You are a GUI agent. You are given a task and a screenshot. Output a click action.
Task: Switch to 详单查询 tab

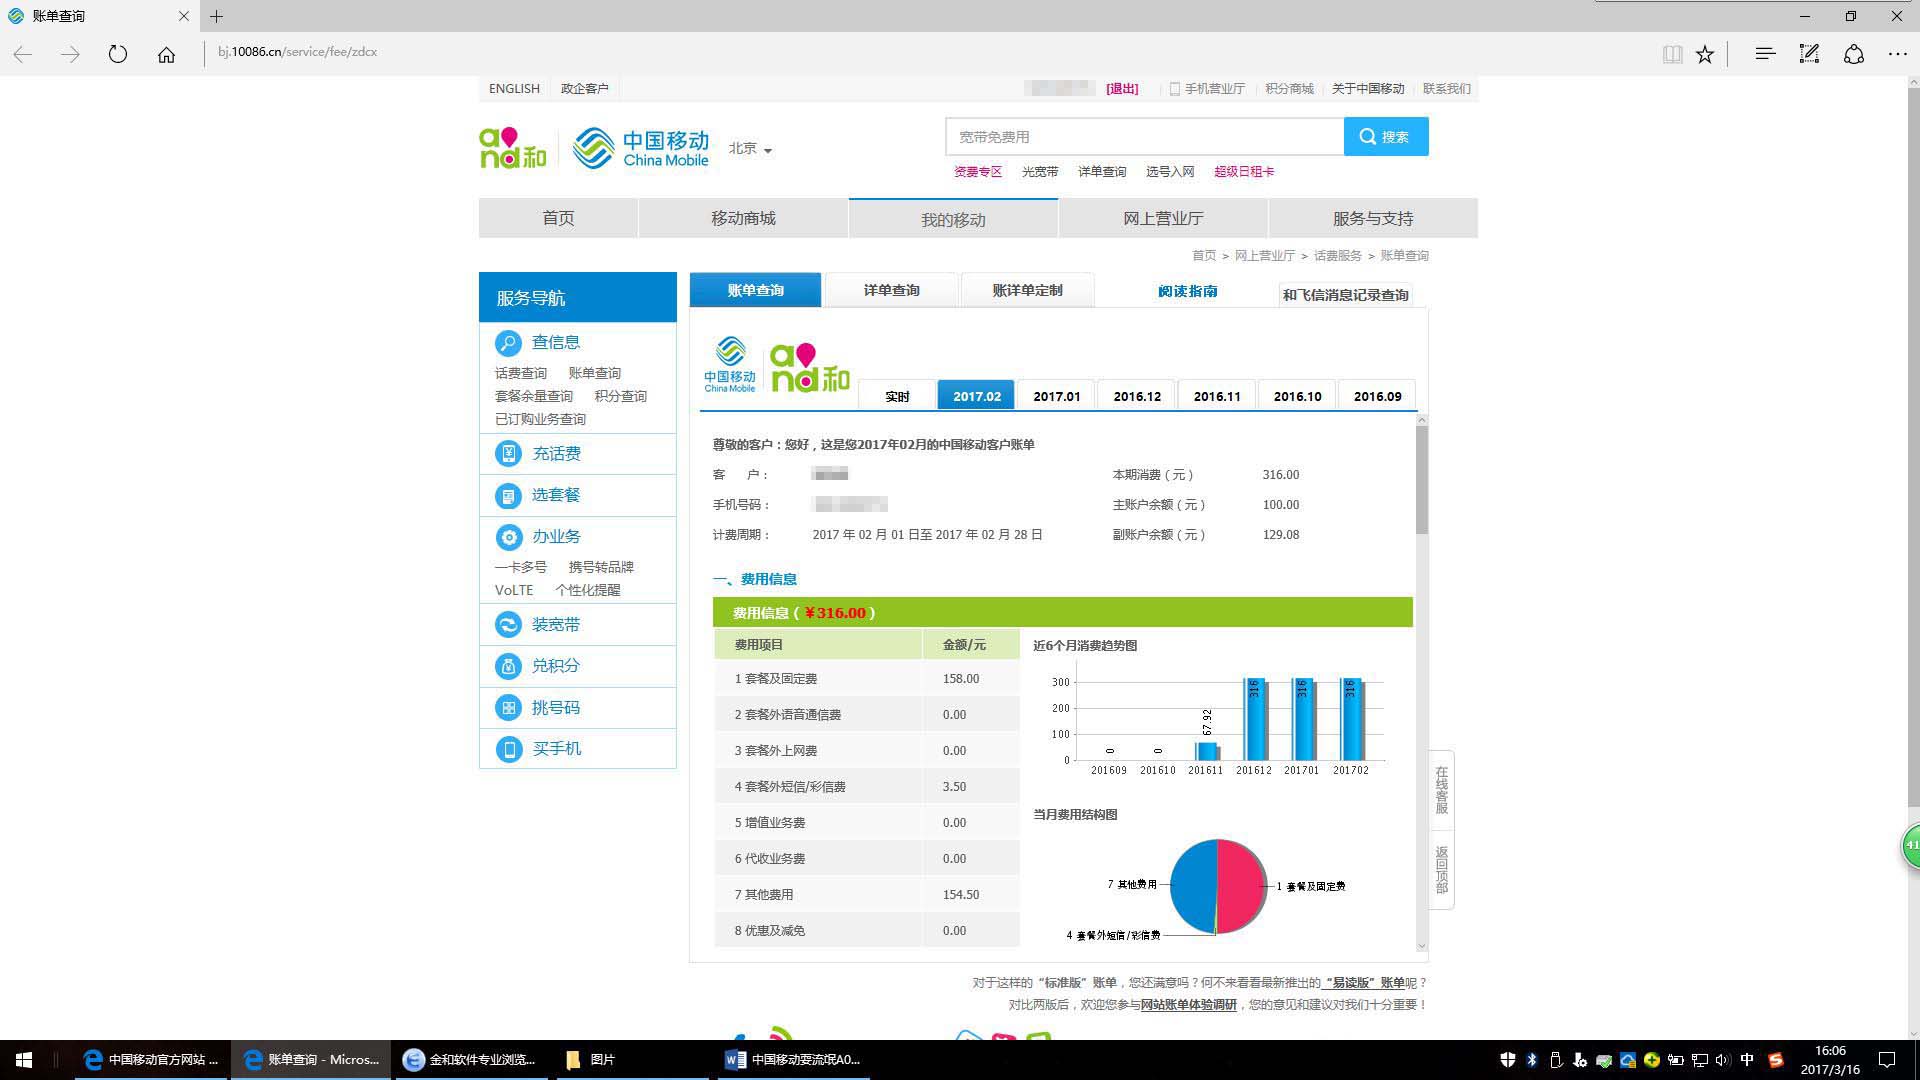[892, 290]
